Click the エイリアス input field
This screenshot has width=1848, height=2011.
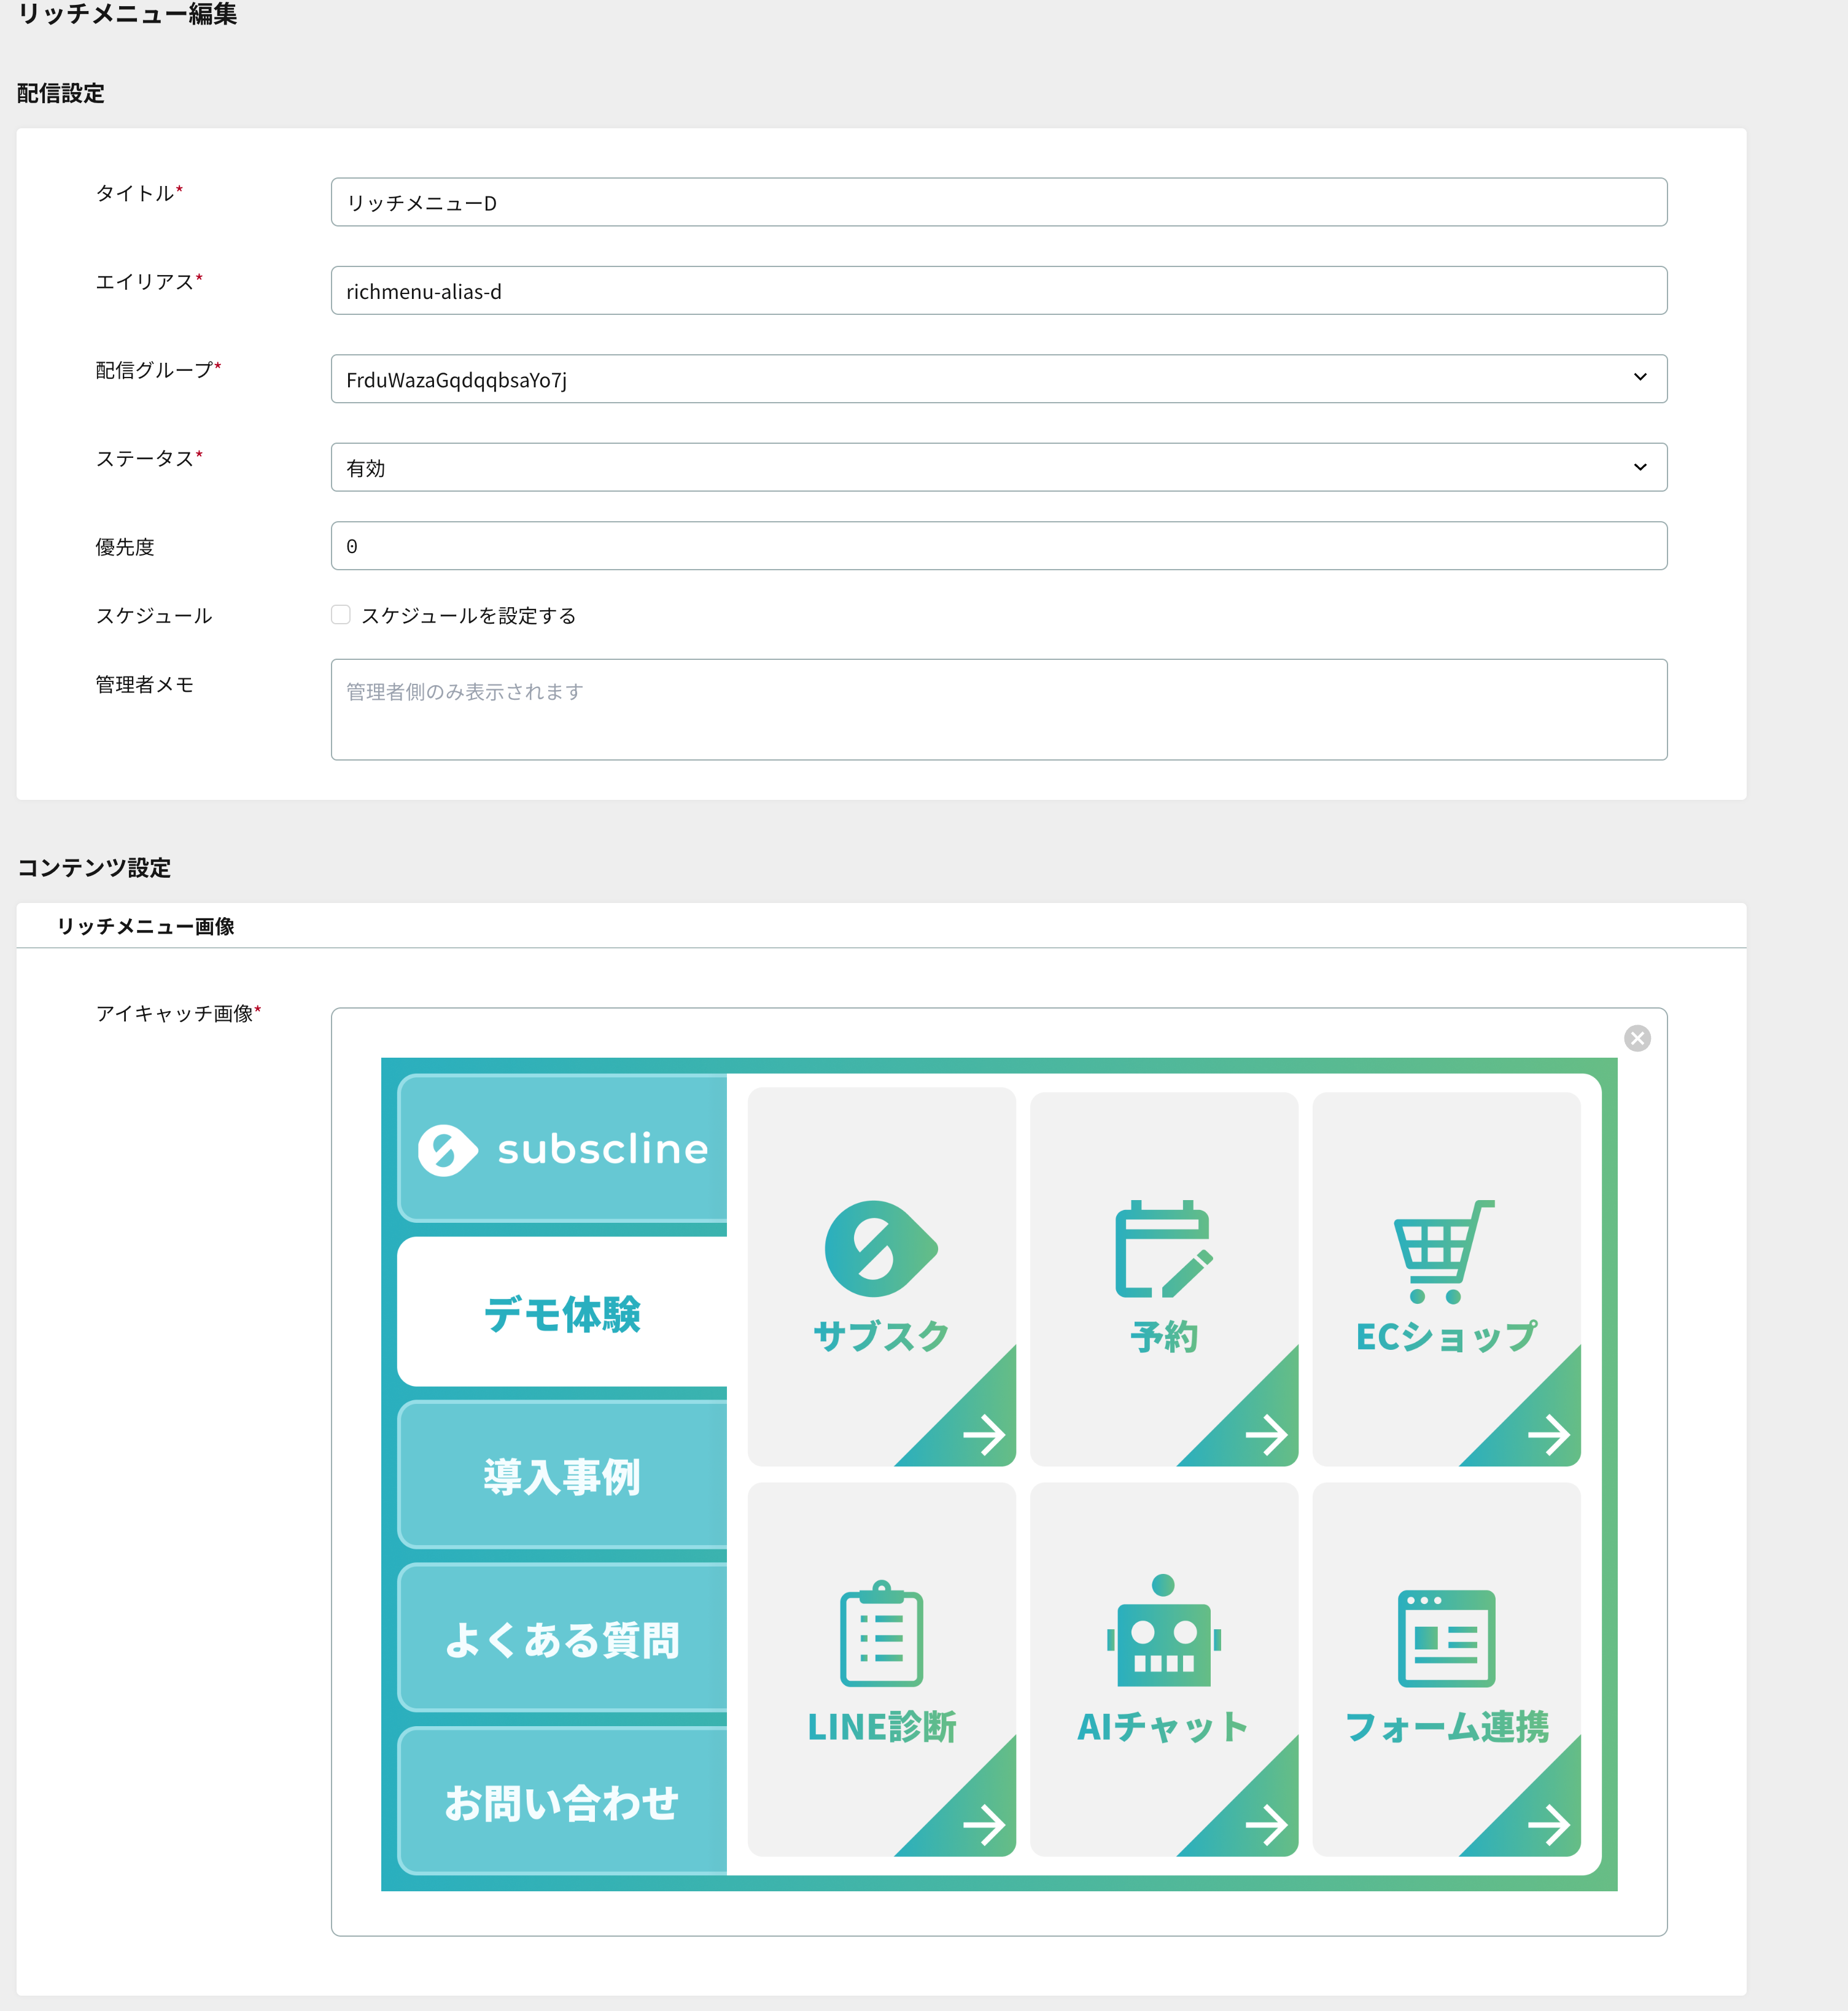point(999,290)
